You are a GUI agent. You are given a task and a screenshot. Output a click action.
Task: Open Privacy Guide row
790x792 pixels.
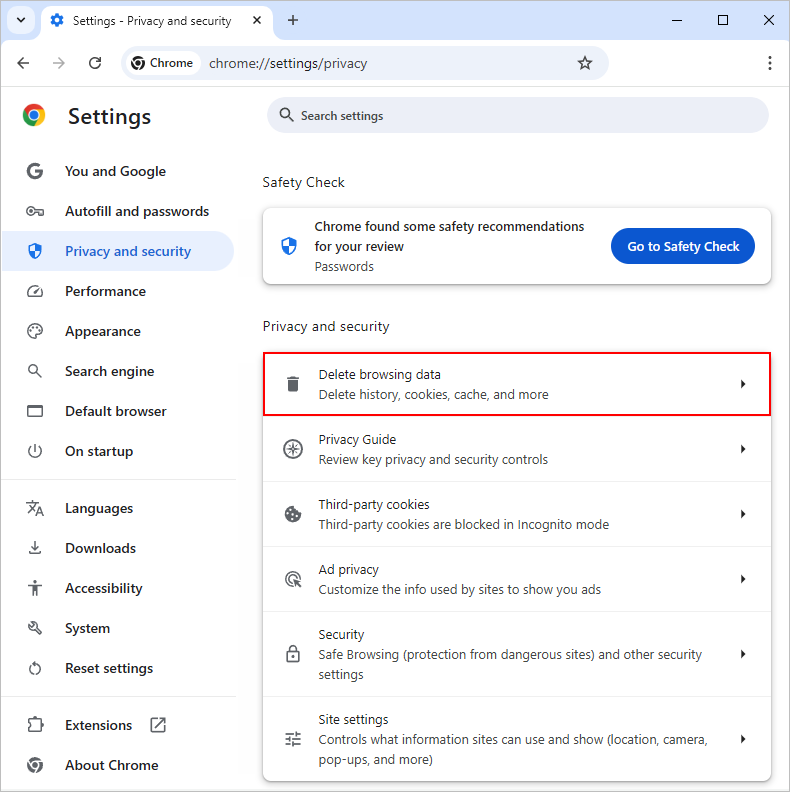517,449
